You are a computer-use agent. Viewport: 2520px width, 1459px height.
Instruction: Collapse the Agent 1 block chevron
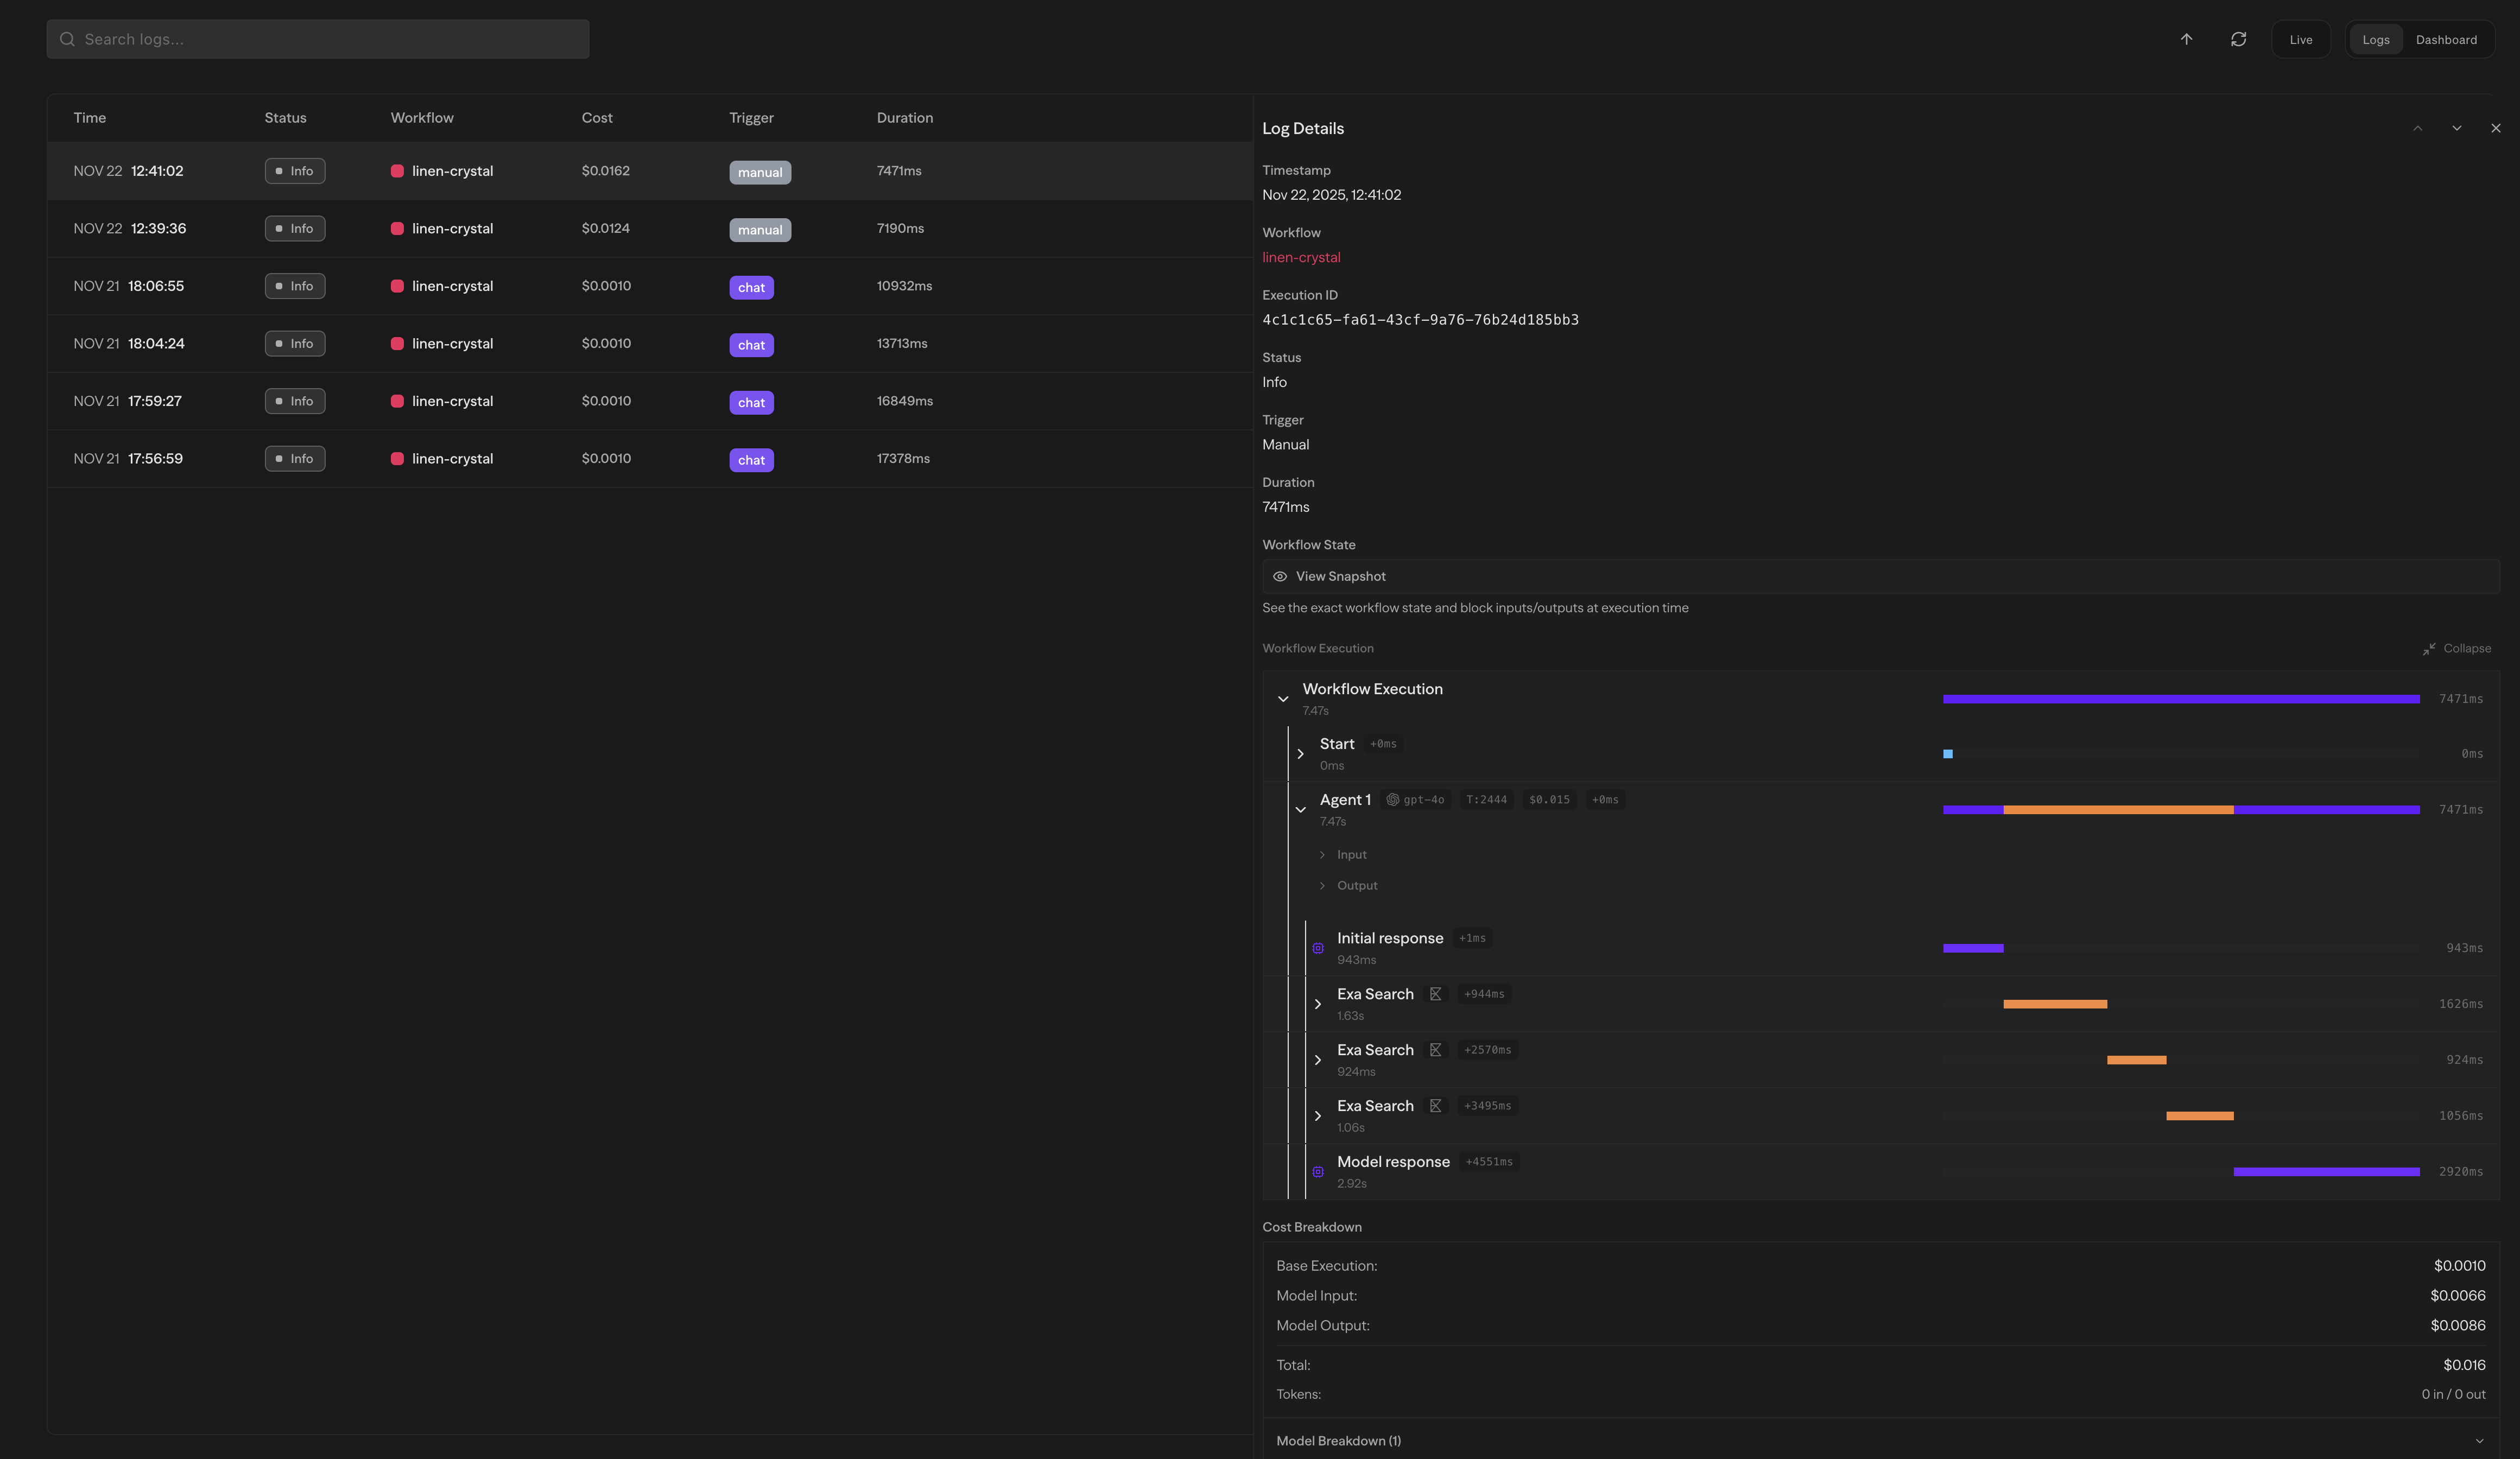[1300, 809]
